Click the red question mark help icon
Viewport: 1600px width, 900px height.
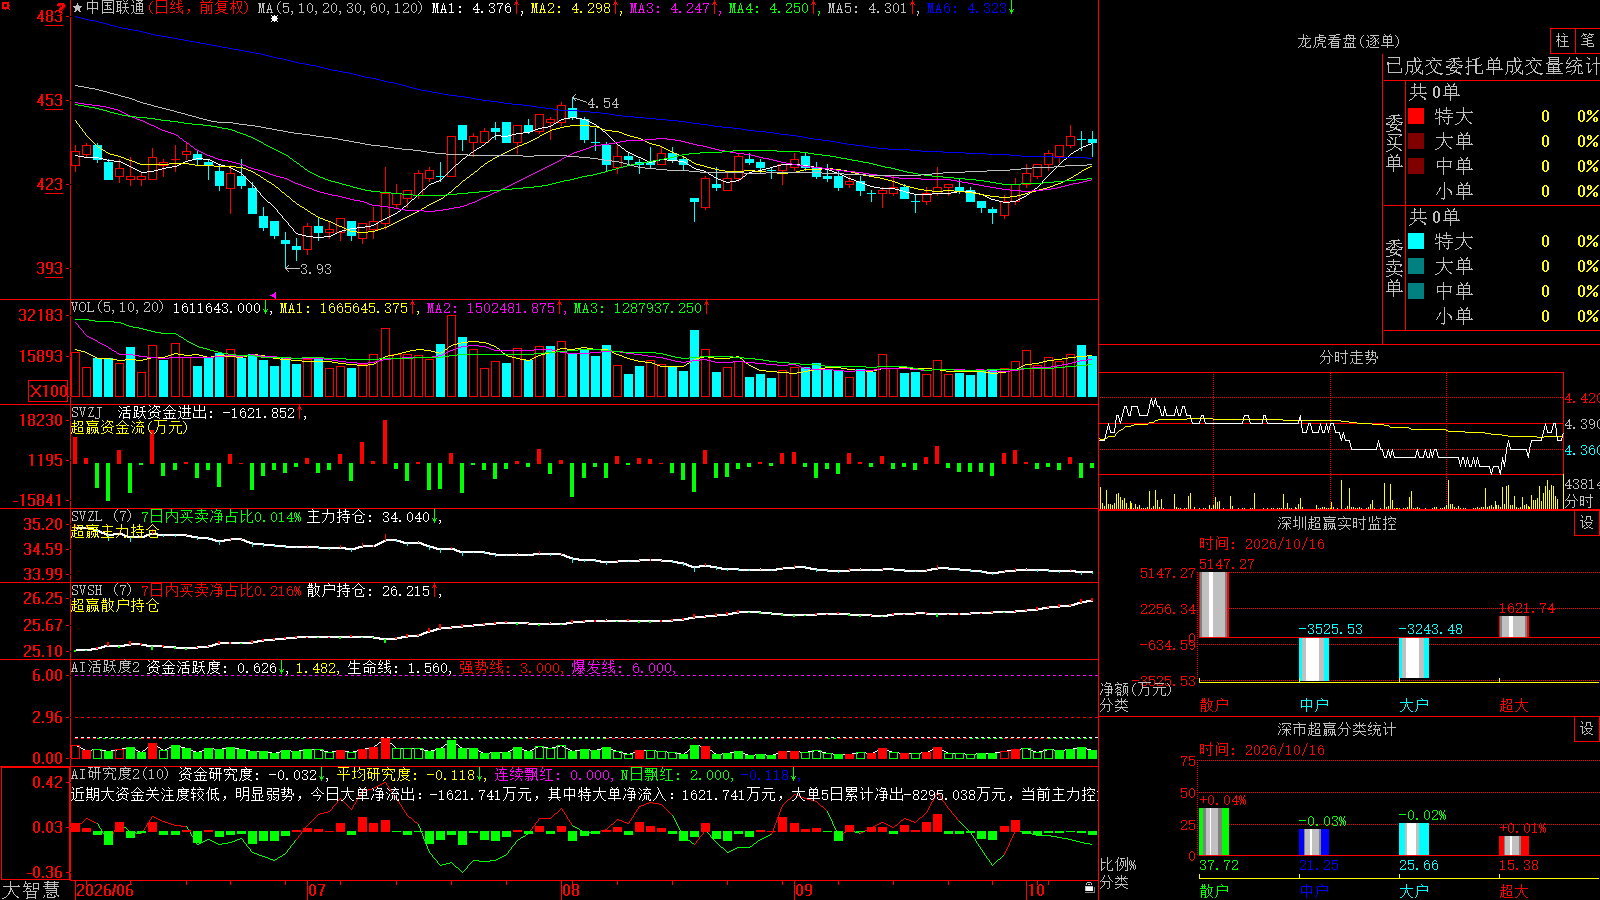[x=62, y=8]
